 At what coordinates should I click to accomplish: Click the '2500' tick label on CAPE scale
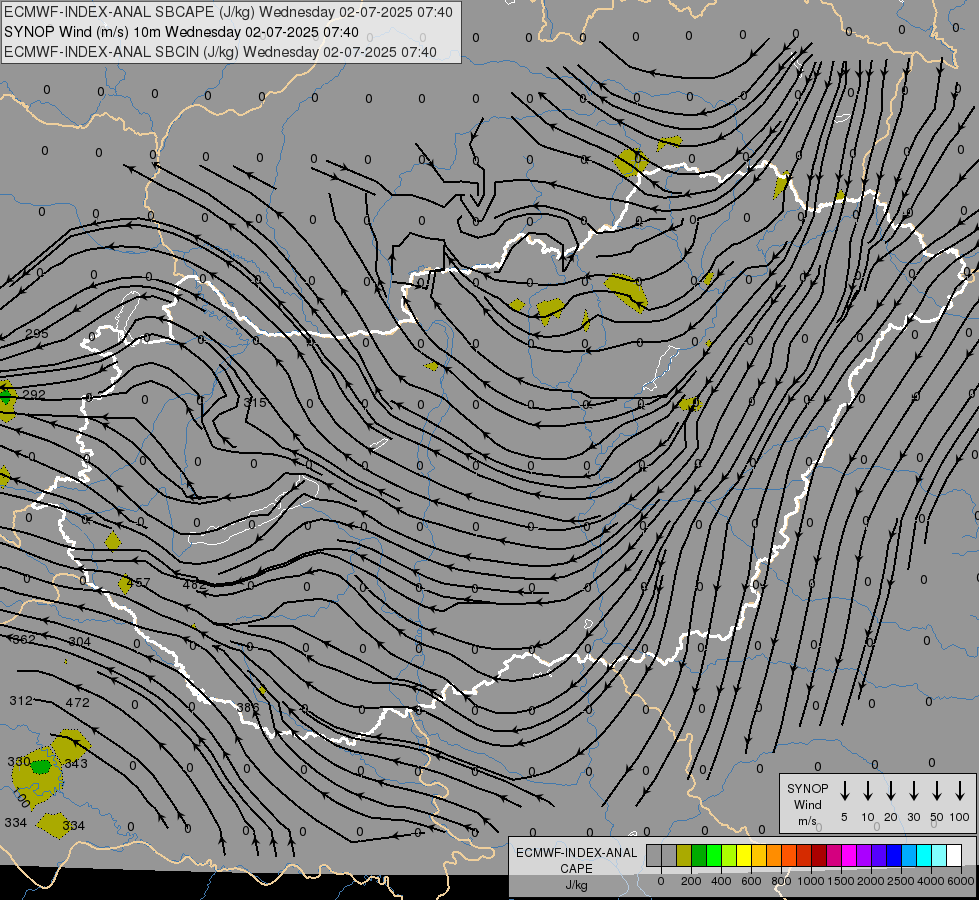900,881
